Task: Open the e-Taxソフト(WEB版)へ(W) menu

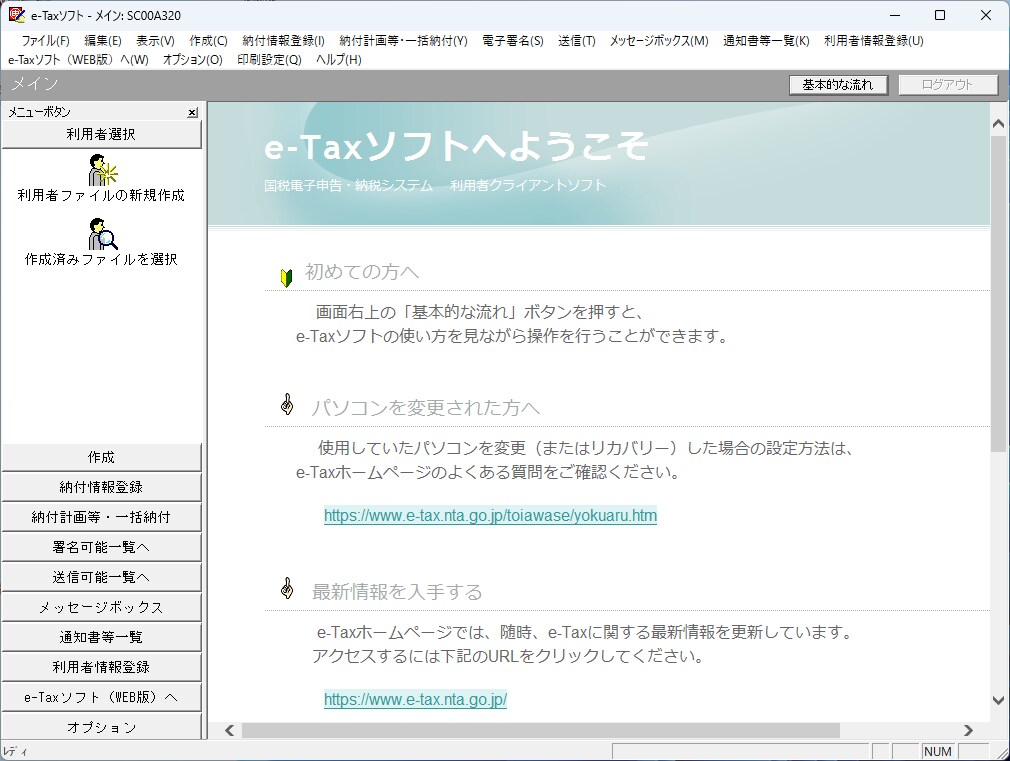Action: (x=79, y=59)
